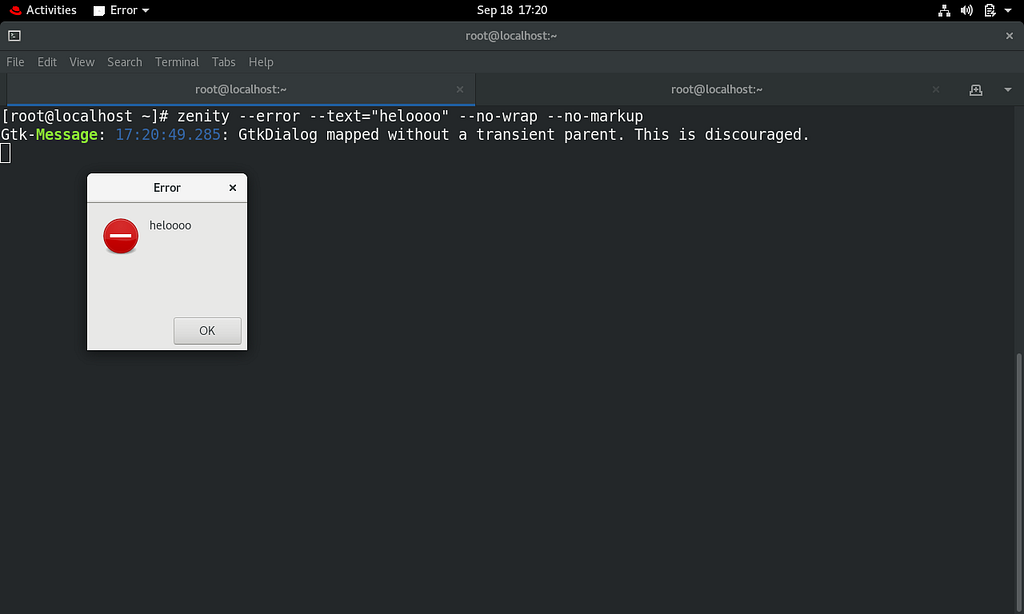Open the Tabs menu
Screen dimensions: 1024x614
(223, 62)
